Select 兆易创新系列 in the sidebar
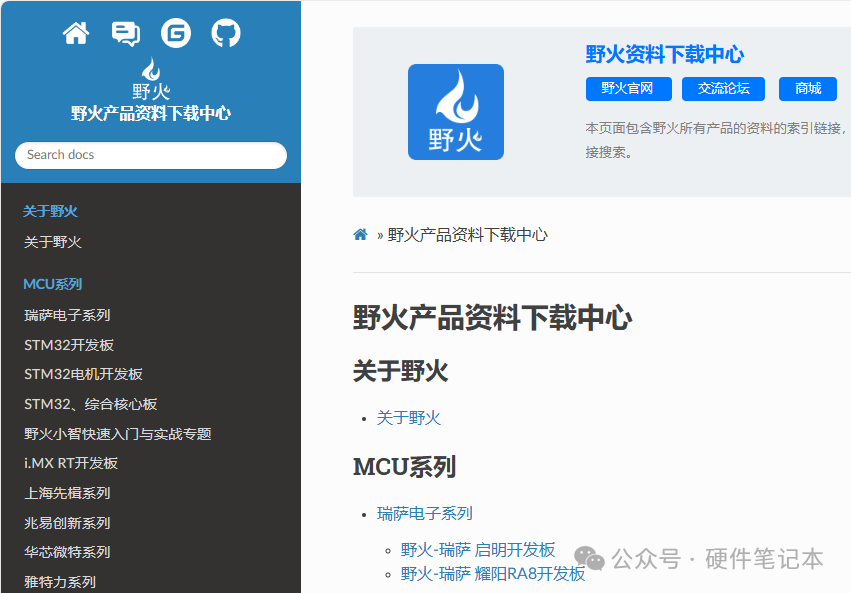The height and width of the screenshot is (593, 851). 67,523
